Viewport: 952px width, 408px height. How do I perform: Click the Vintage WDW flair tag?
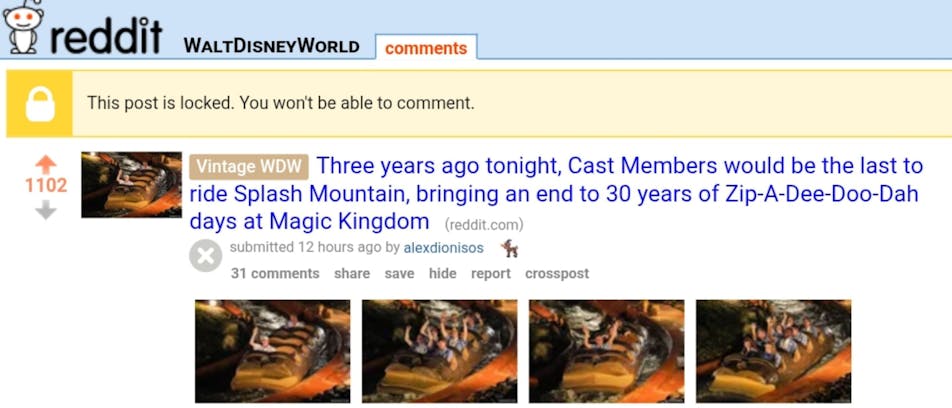(x=249, y=166)
